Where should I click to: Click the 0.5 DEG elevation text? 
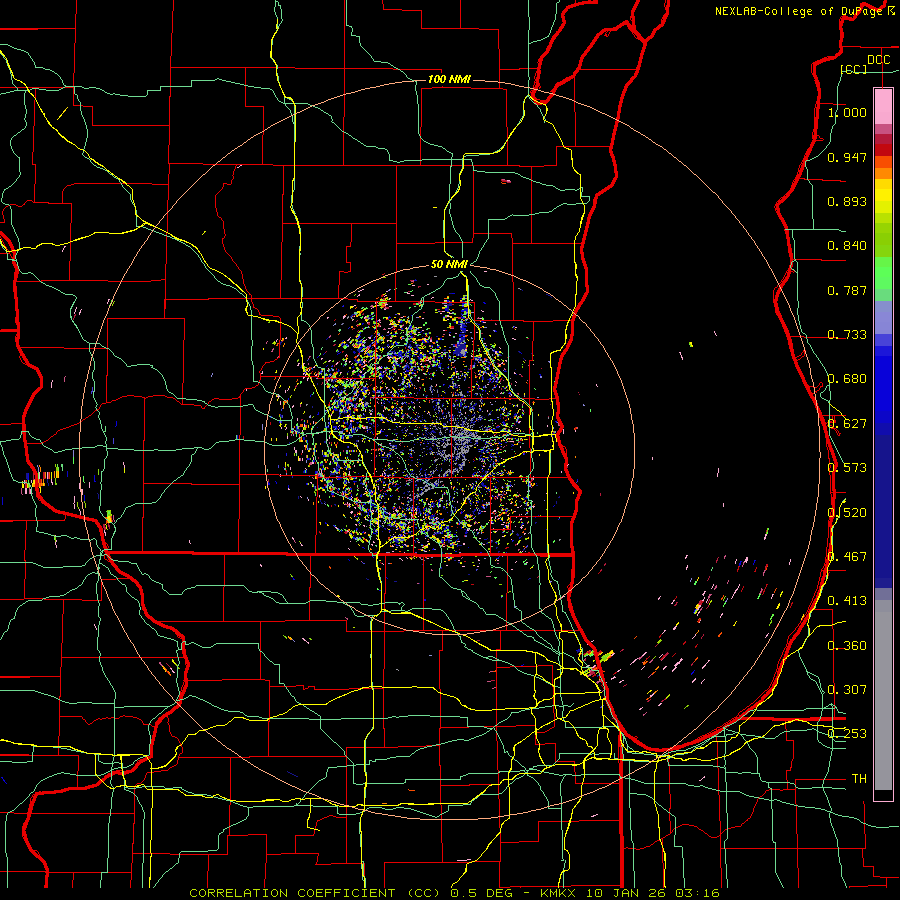click(x=483, y=893)
